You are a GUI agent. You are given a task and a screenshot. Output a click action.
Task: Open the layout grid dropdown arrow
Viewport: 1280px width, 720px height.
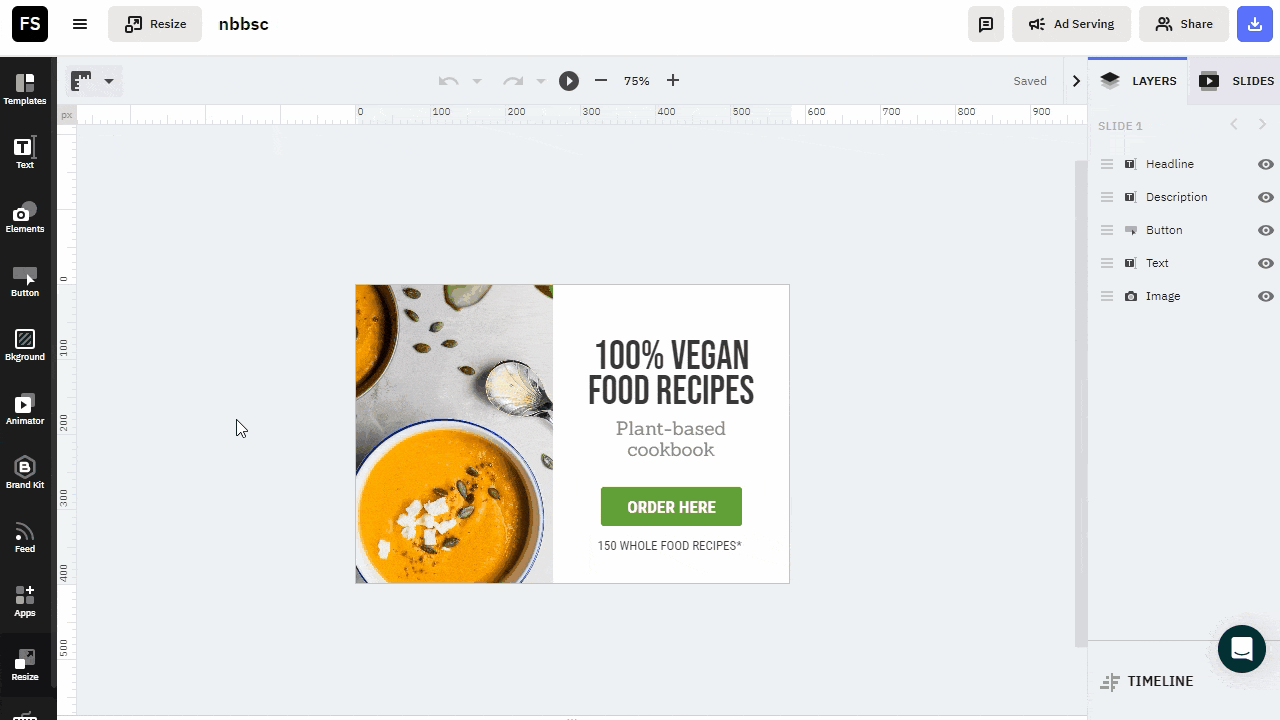tap(109, 81)
